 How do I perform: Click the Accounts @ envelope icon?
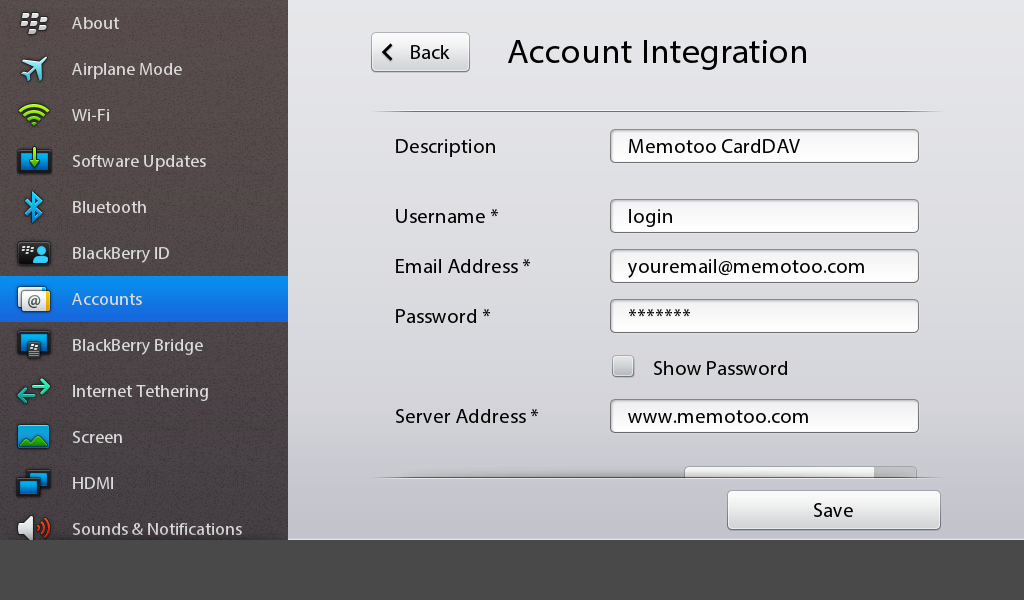coord(34,299)
